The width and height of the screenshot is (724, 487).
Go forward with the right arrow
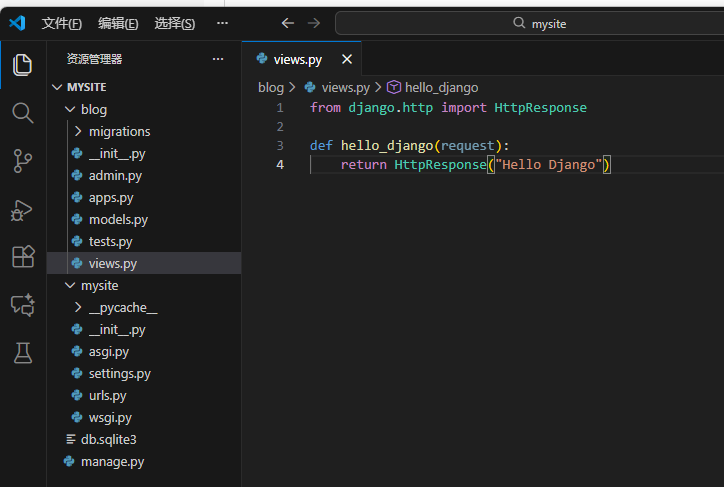coord(314,23)
